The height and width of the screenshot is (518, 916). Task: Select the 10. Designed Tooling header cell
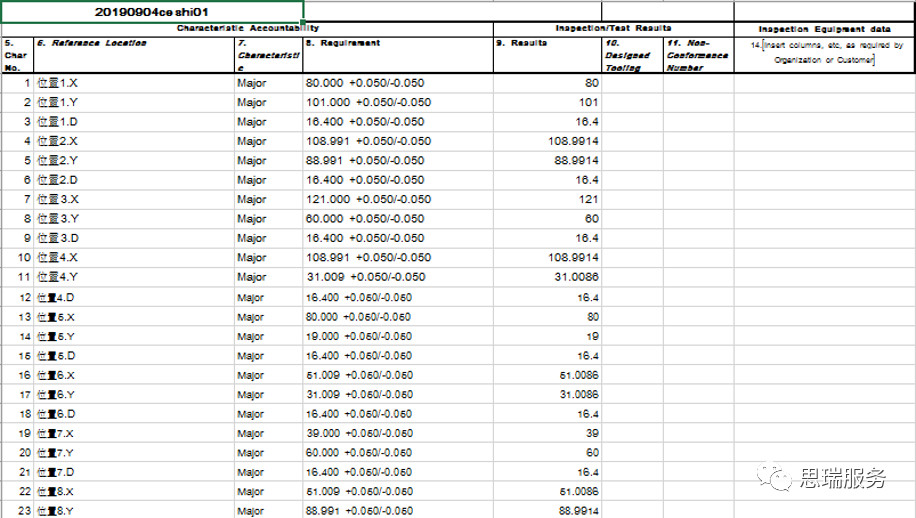[x=632, y=56]
